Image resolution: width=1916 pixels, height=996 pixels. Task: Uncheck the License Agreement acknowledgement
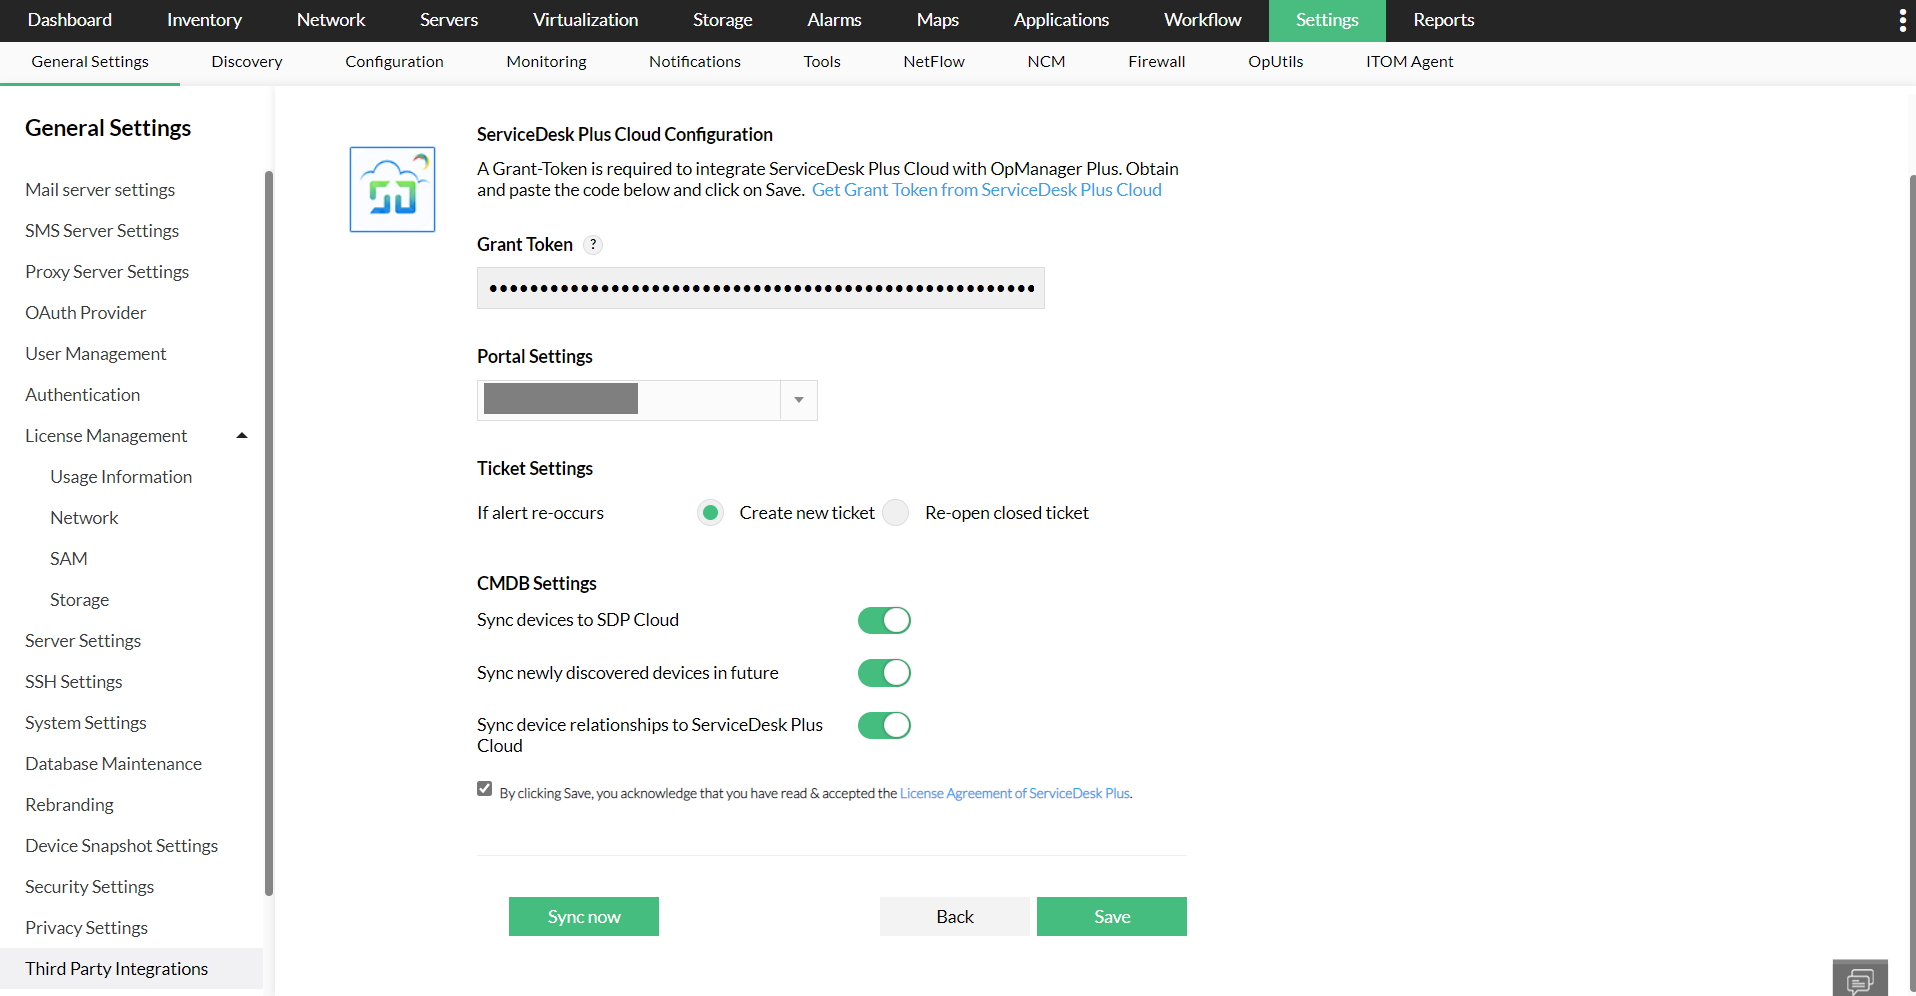pyautogui.click(x=484, y=788)
